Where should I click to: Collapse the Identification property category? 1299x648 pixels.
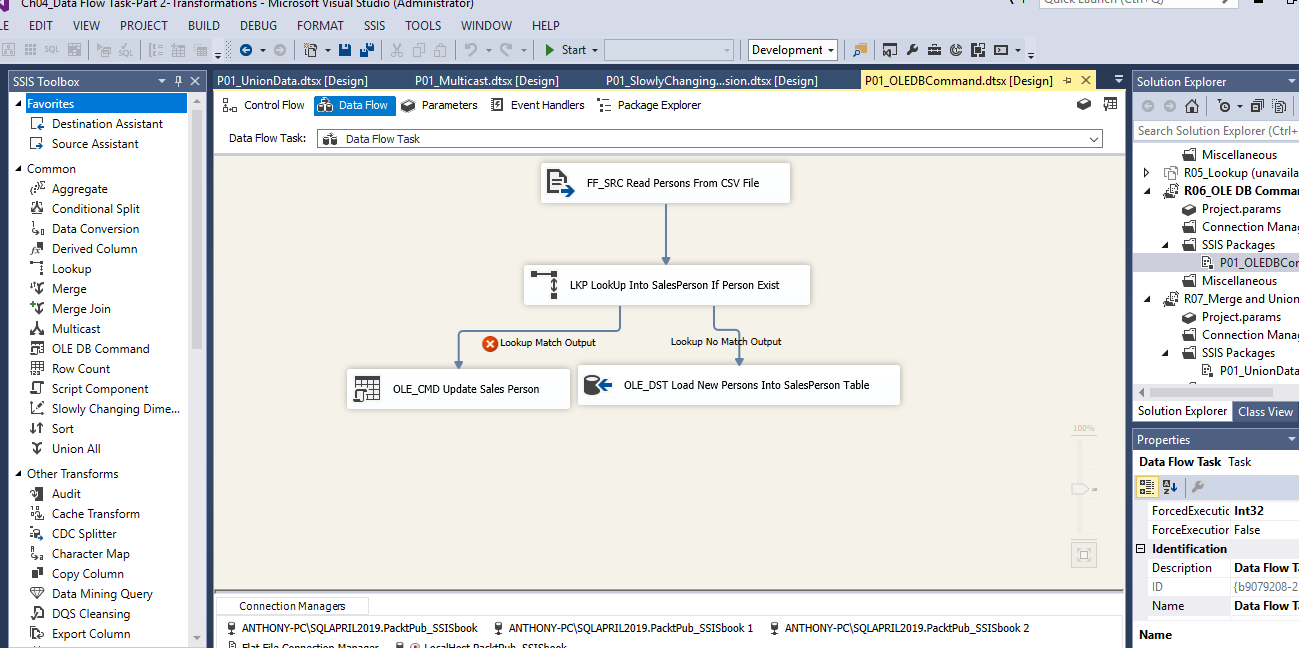1141,549
